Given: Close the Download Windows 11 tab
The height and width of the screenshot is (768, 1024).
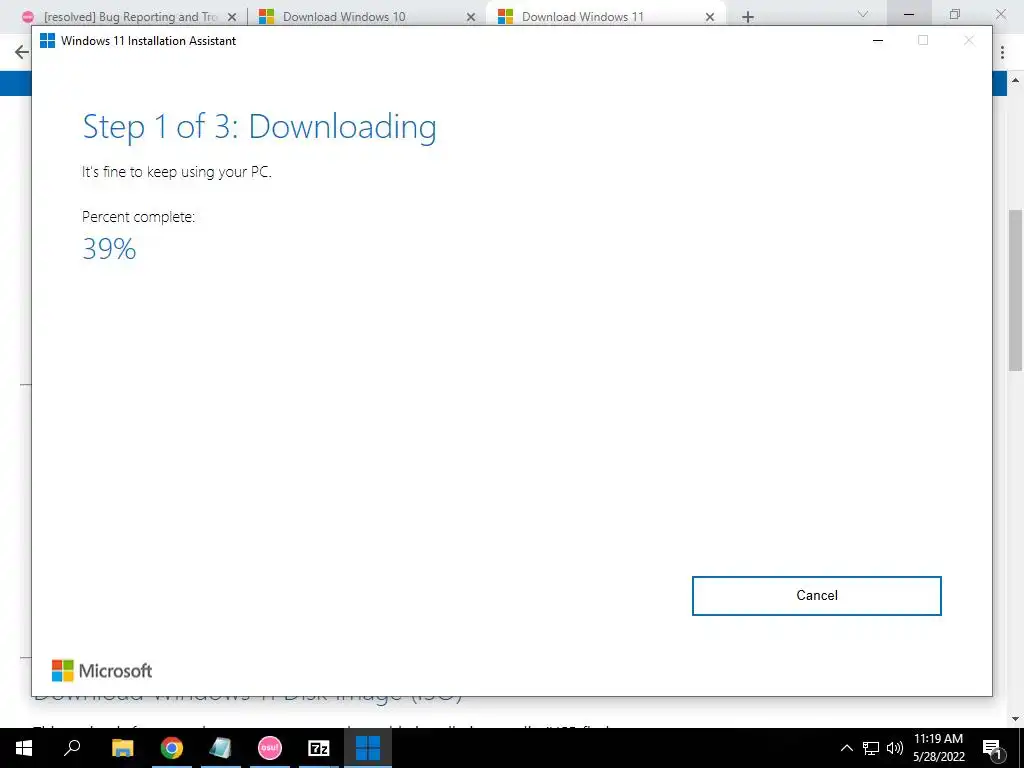Looking at the screenshot, I should click(x=710, y=17).
